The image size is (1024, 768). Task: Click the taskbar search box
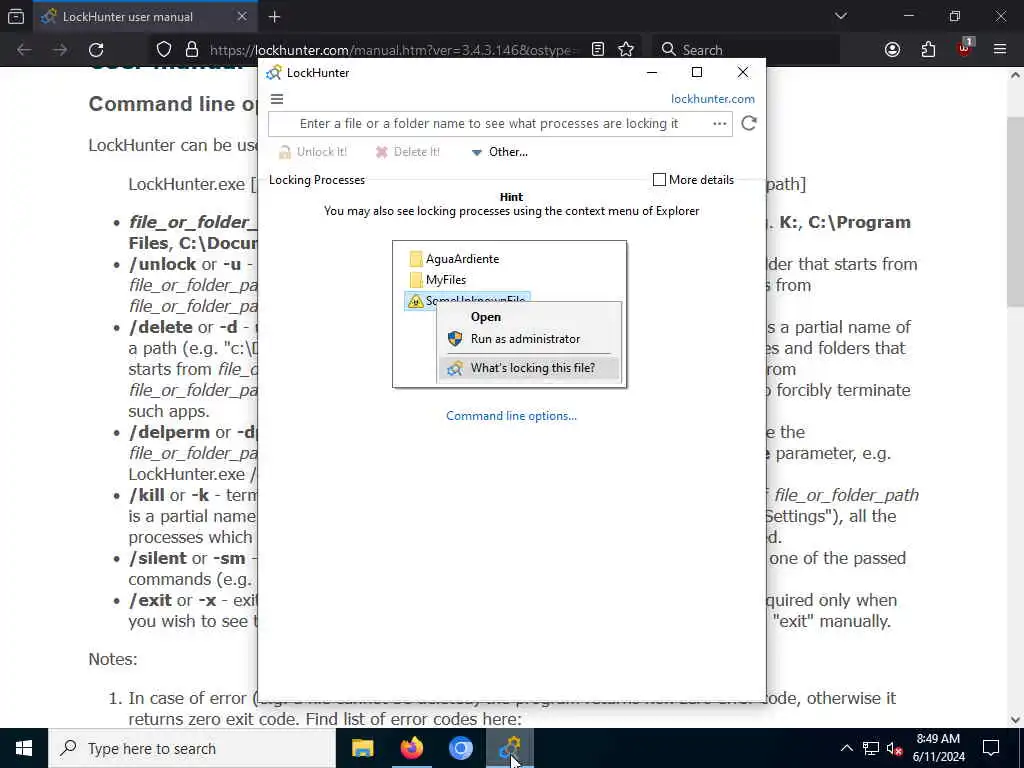coord(191,748)
